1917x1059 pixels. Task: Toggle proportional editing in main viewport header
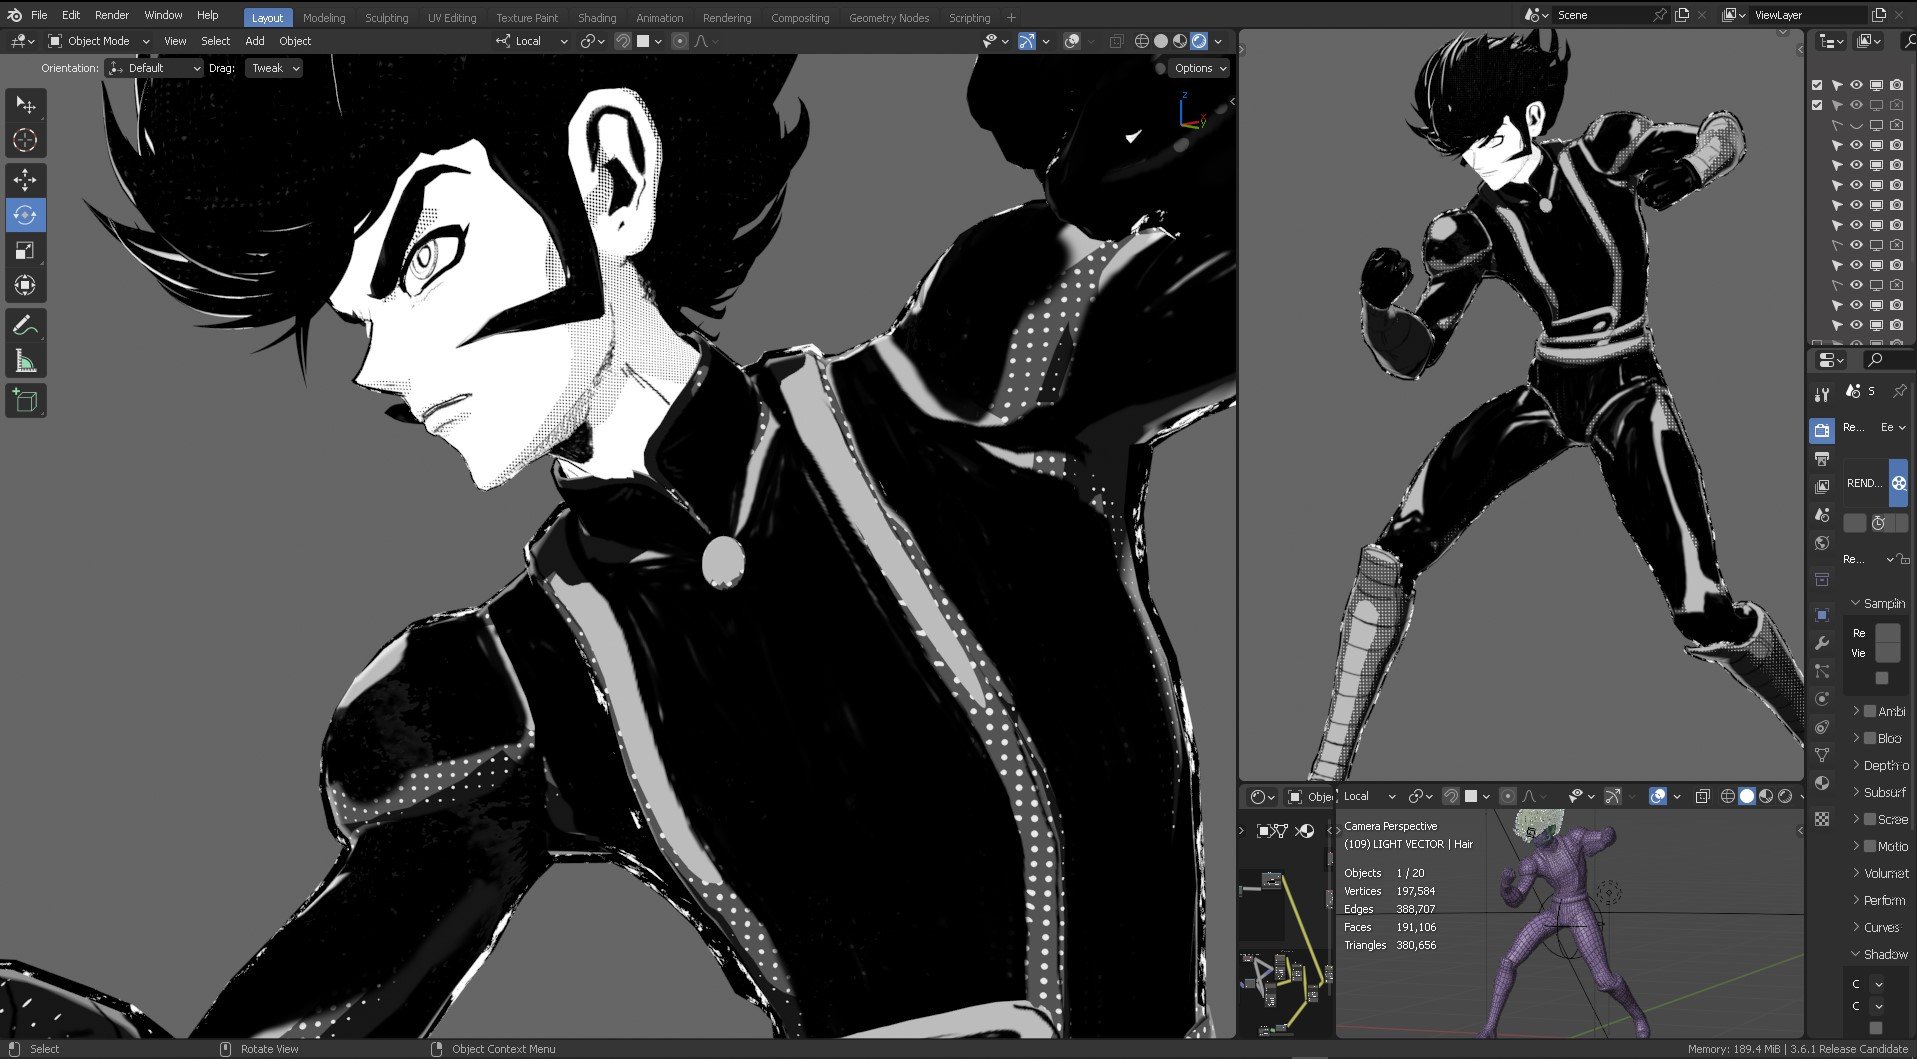pos(680,41)
